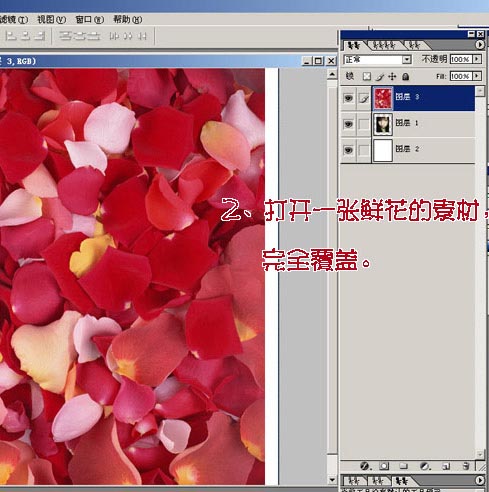Select the 图层 1 layer name

coord(407,123)
